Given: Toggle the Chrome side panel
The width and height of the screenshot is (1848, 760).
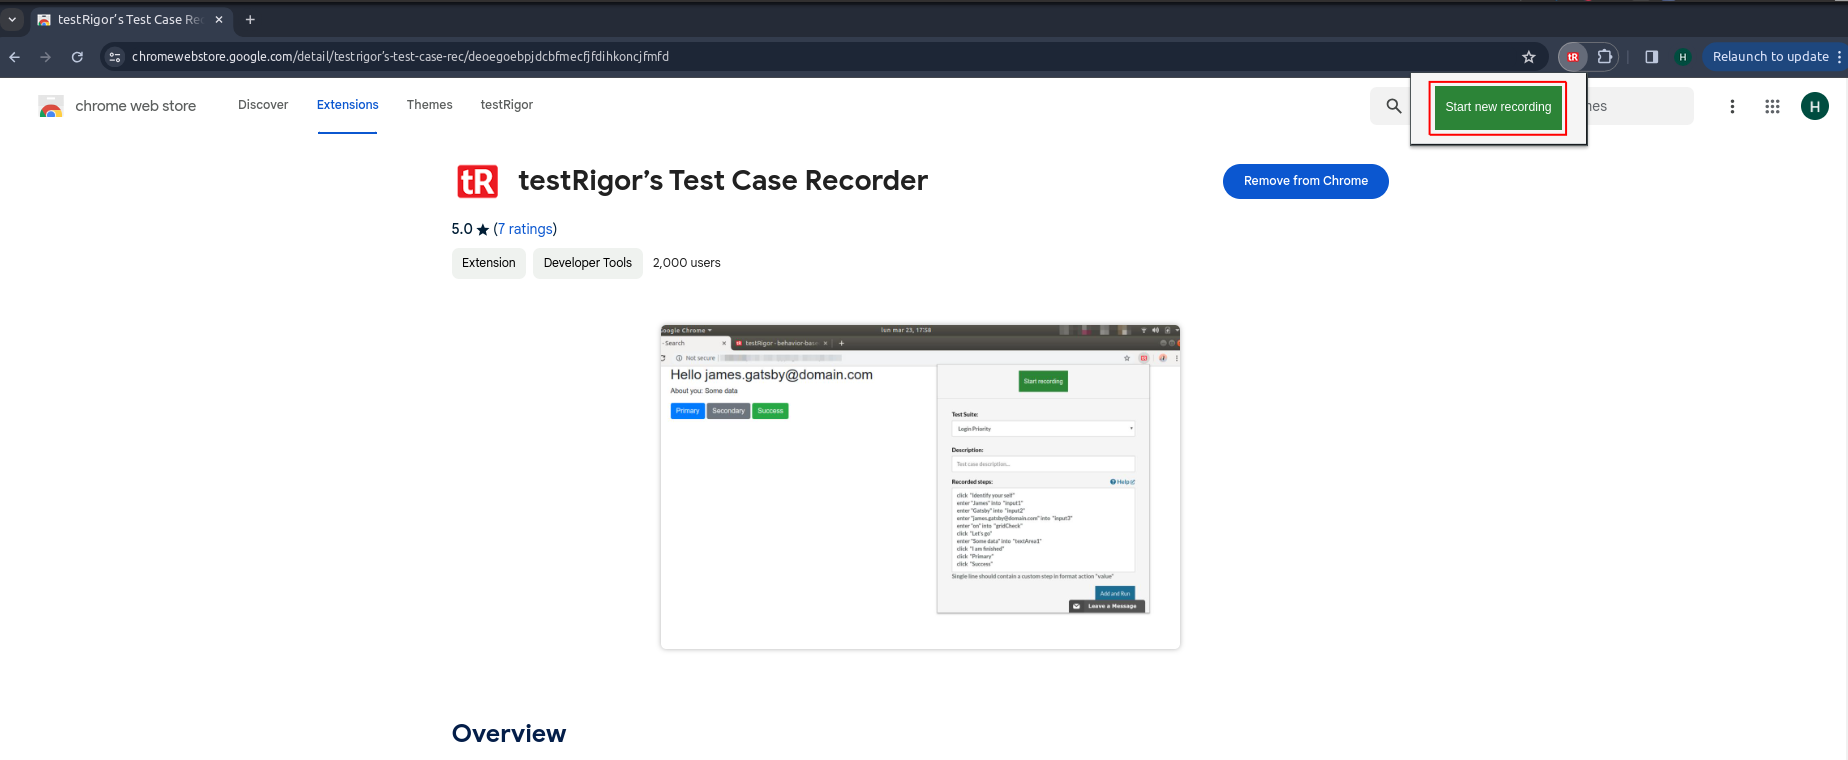Looking at the screenshot, I should click(x=1651, y=57).
